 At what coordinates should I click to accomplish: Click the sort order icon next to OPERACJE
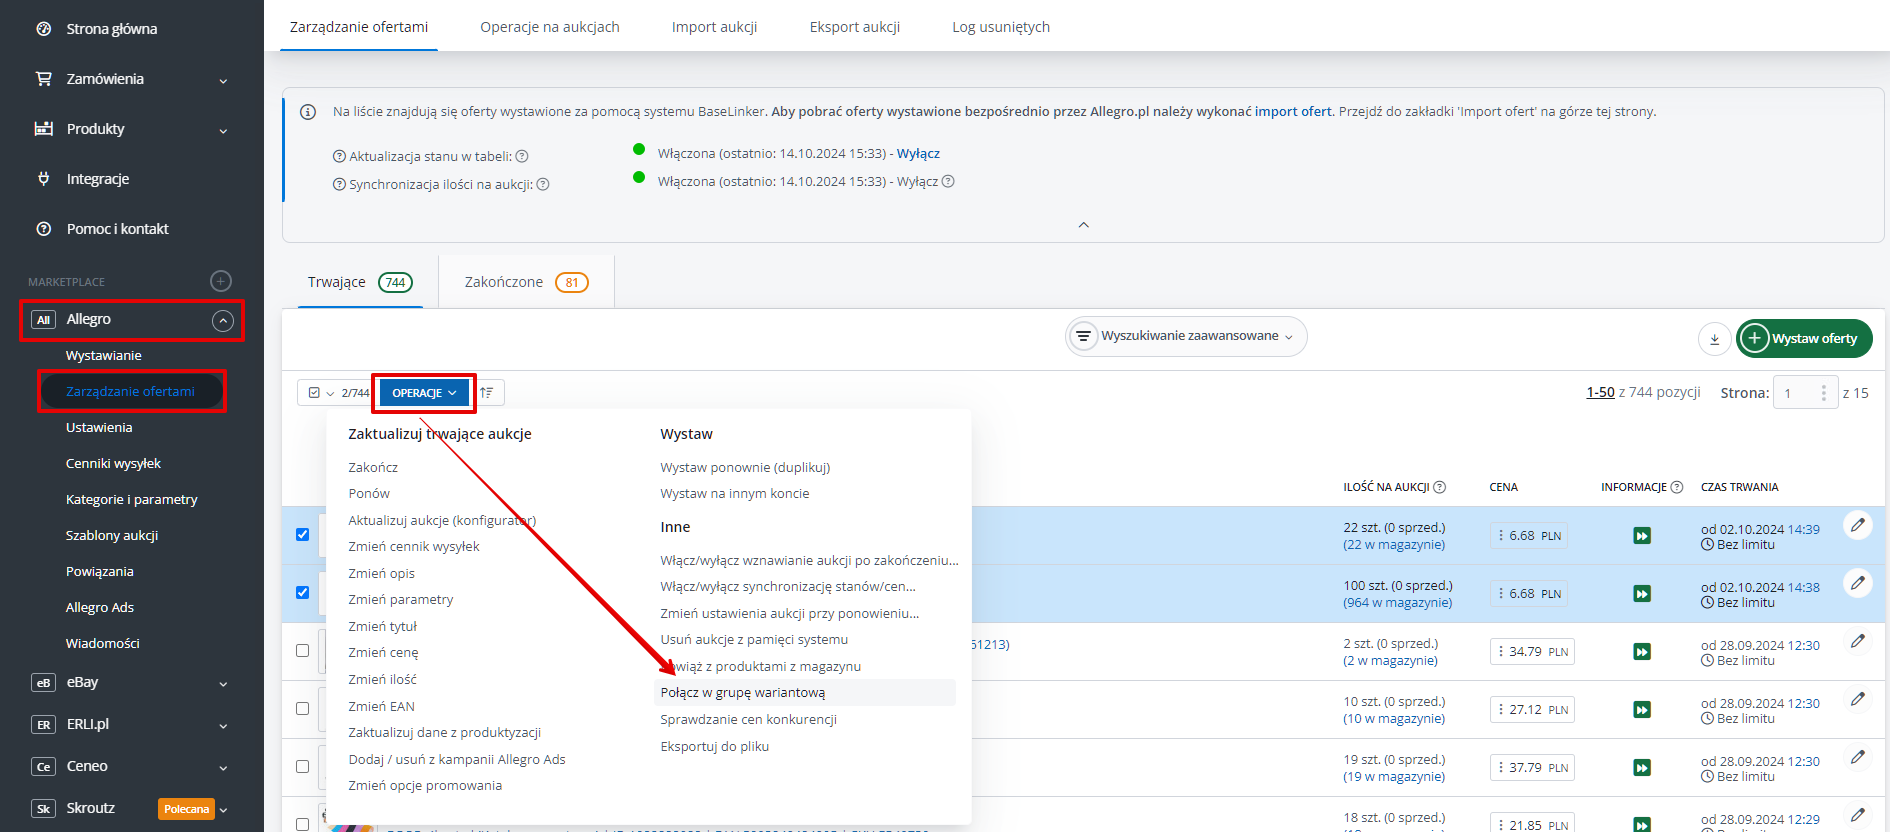click(x=487, y=393)
